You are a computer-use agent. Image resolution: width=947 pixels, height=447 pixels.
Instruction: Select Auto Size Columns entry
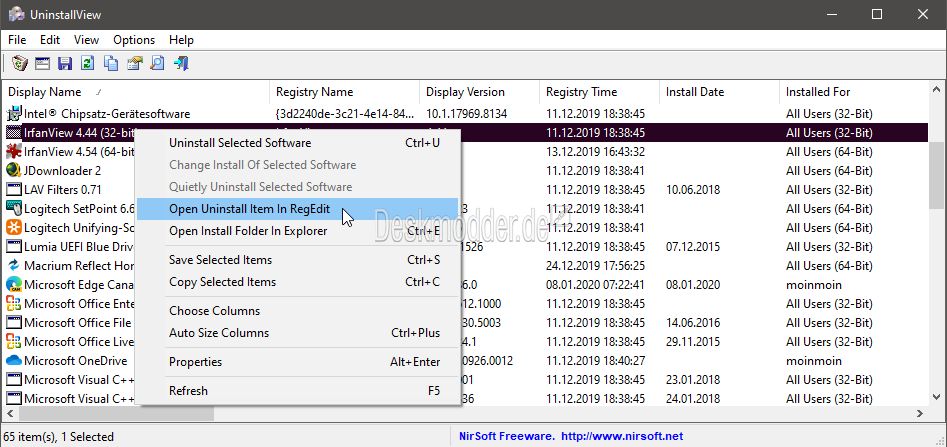(298, 333)
